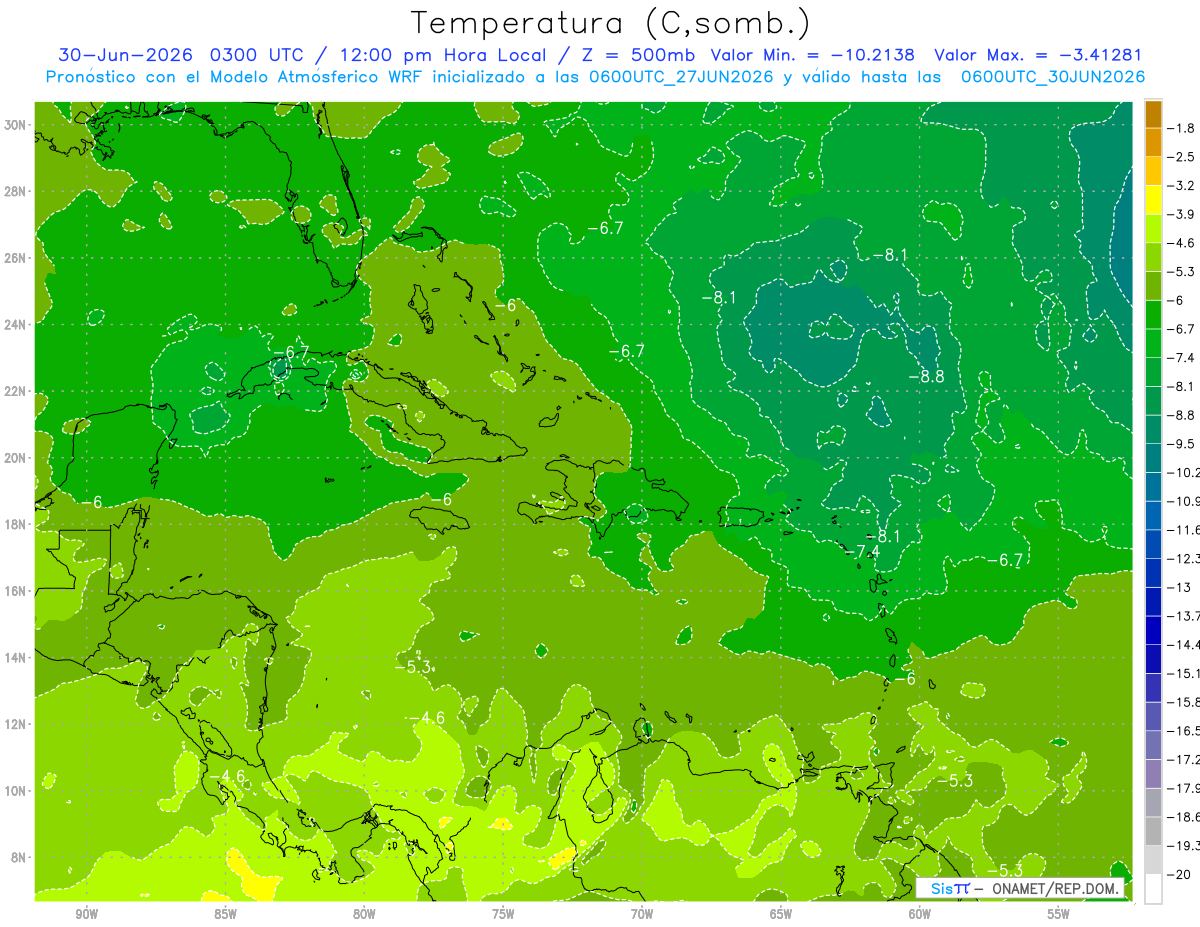The width and height of the screenshot is (1200, 927).
Task: Click the -17.2 value in the color legend
Action: click(x=1184, y=759)
